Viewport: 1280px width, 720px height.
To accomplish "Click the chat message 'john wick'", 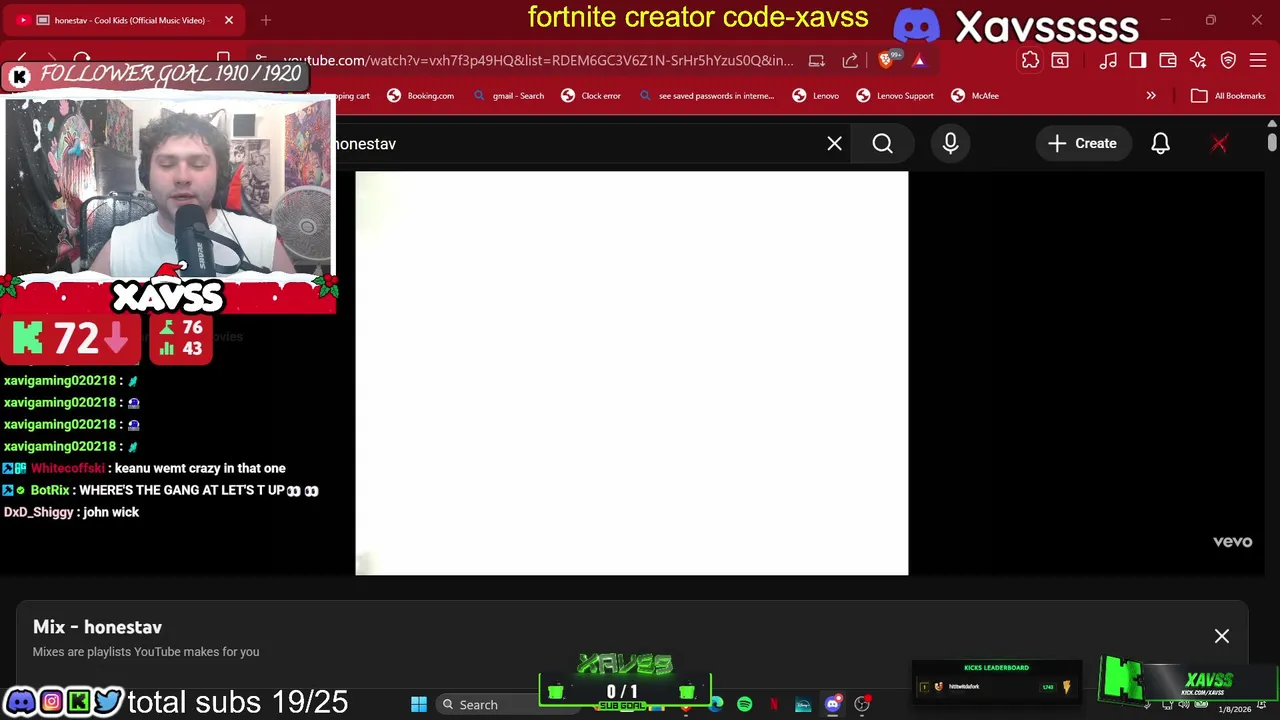I will point(111,512).
